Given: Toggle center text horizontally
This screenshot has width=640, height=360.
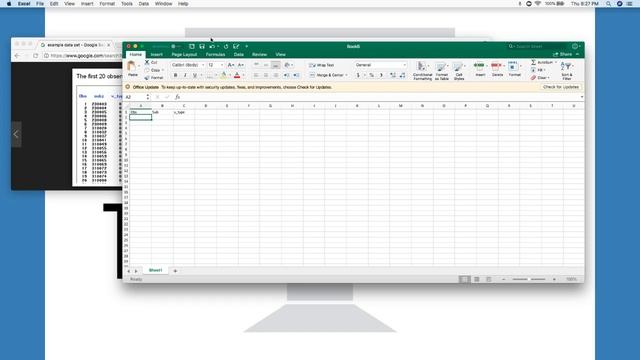Looking at the screenshot, I should [x=266, y=75].
